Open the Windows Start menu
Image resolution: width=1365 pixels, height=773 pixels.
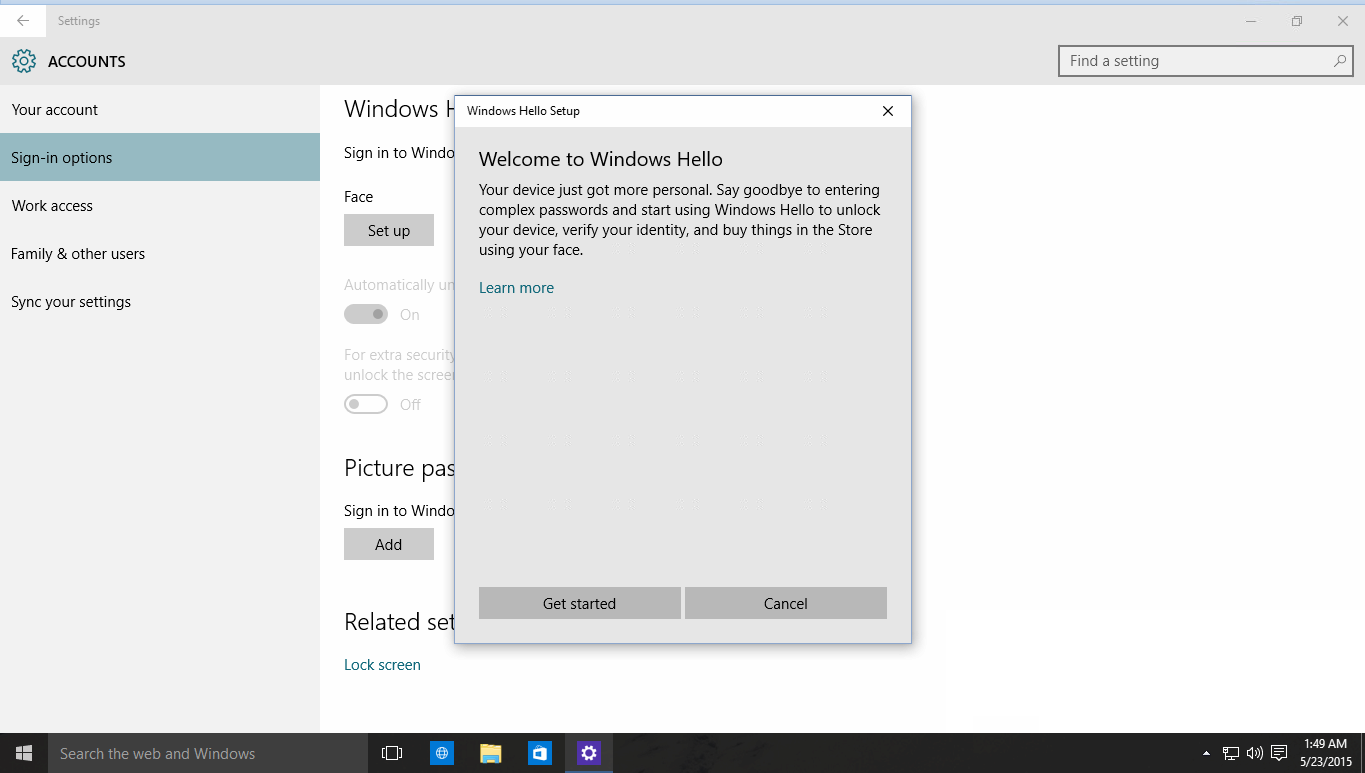click(24, 753)
